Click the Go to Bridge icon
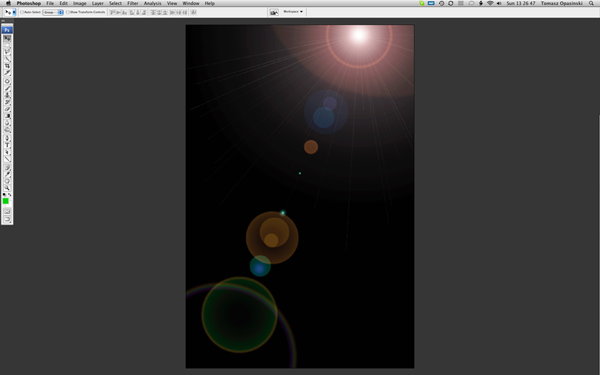Image resolution: width=600 pixels, height=375 pixels. [x=274, y=12]
